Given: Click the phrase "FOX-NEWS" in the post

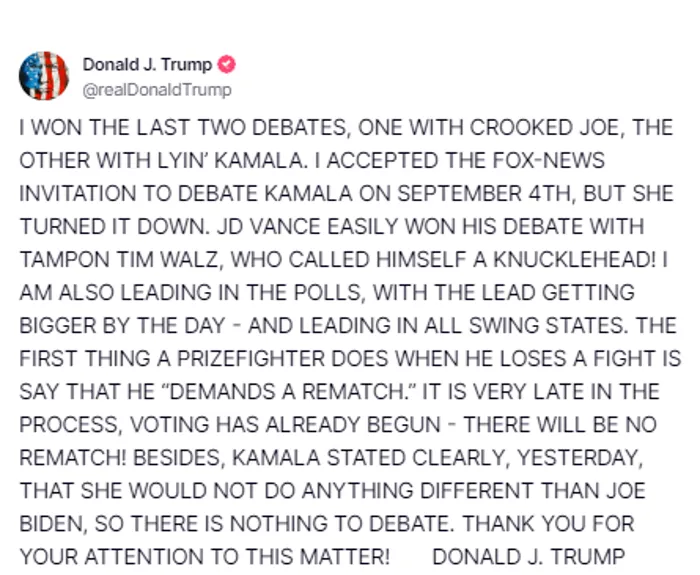Looking at the screenshot, I should (548, 160).
